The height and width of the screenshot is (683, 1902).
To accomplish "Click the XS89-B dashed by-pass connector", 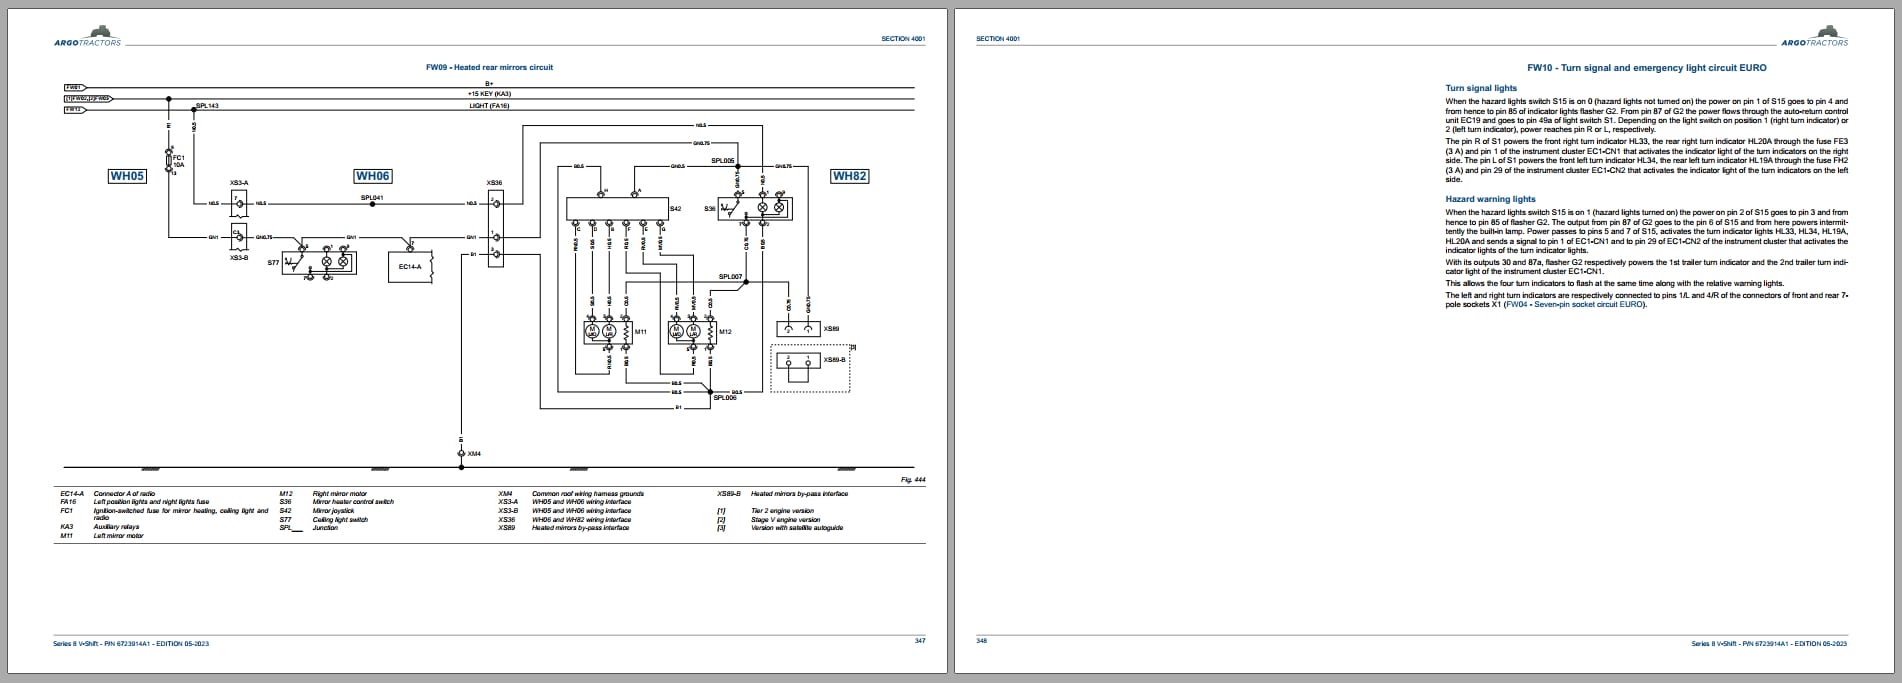I will coord(809,368).
